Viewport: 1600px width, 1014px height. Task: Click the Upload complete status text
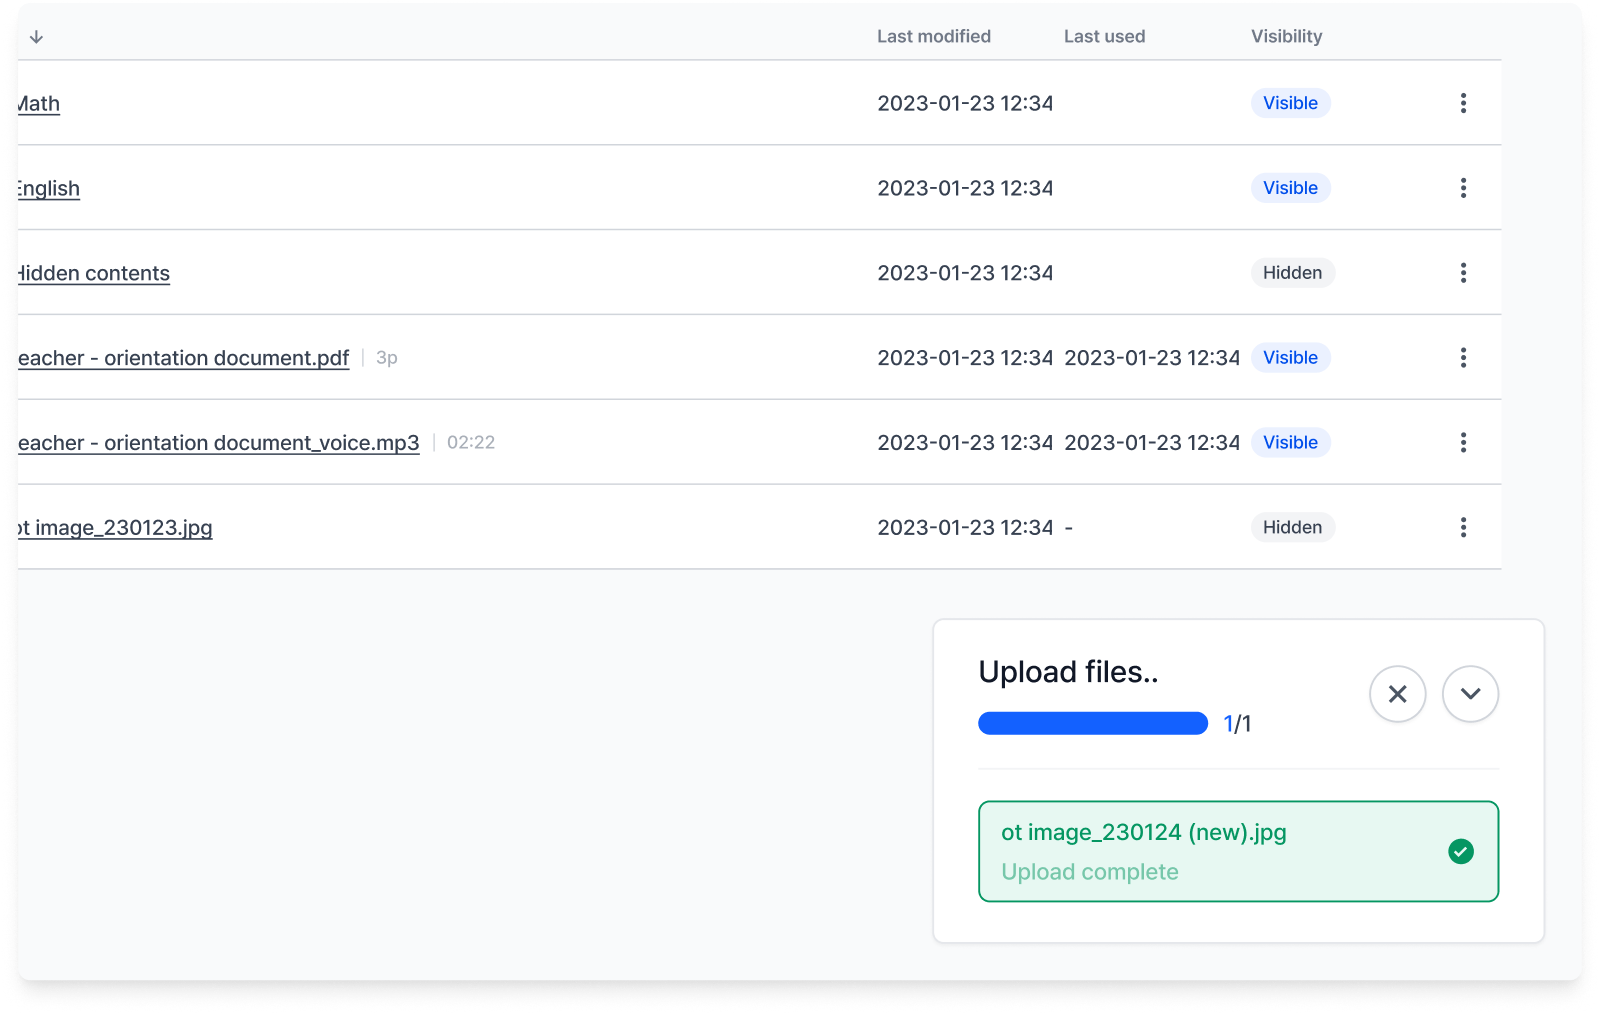tap(1090, 872)
